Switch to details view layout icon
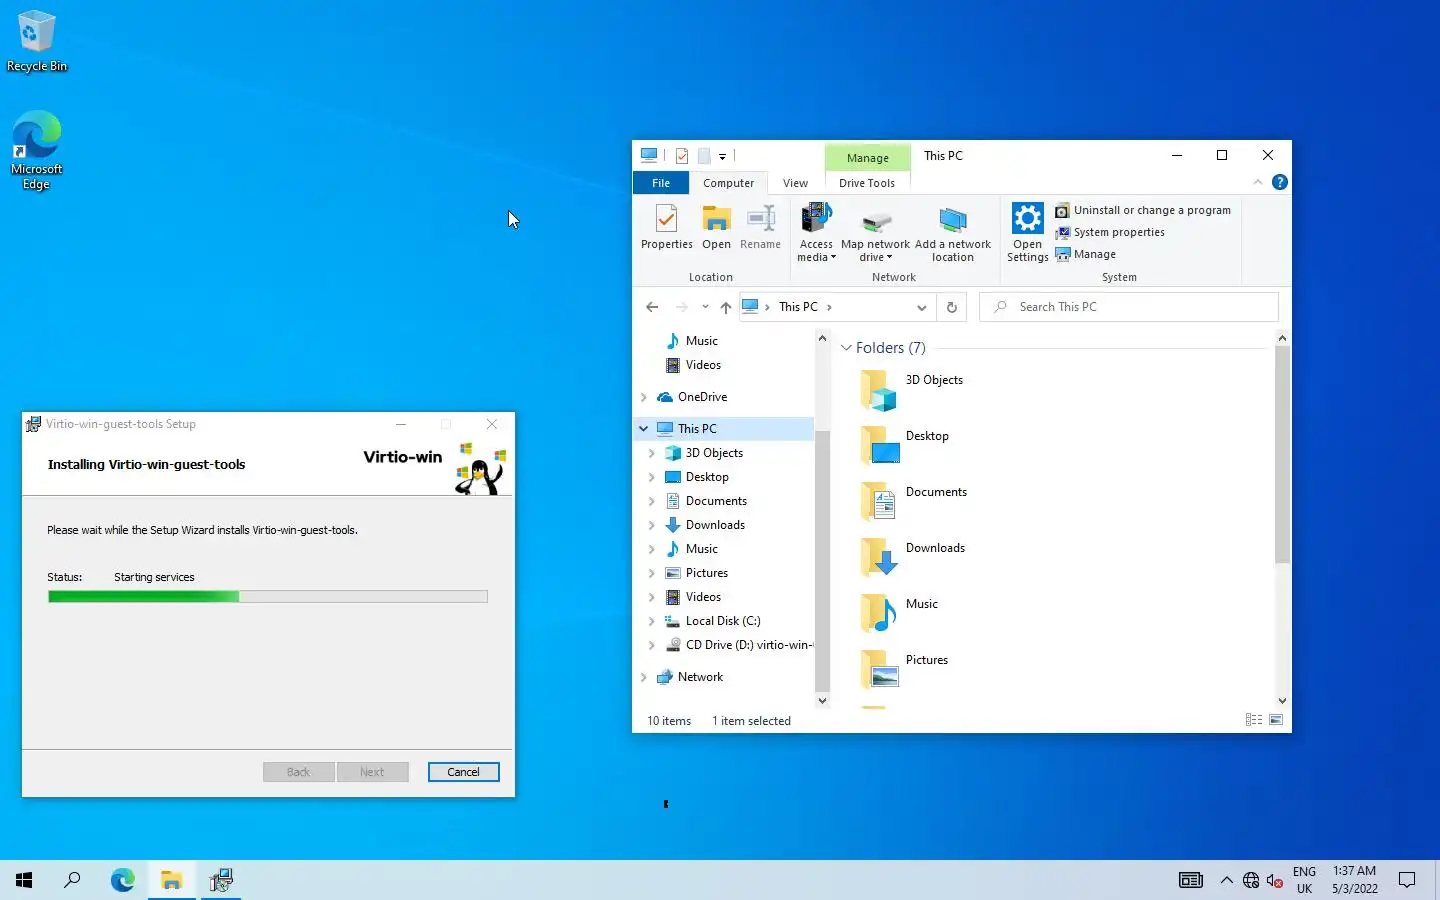Image resolution: width=1440 pixels, height=900 pixels. pyautogui.click(x=1253, y=720)
